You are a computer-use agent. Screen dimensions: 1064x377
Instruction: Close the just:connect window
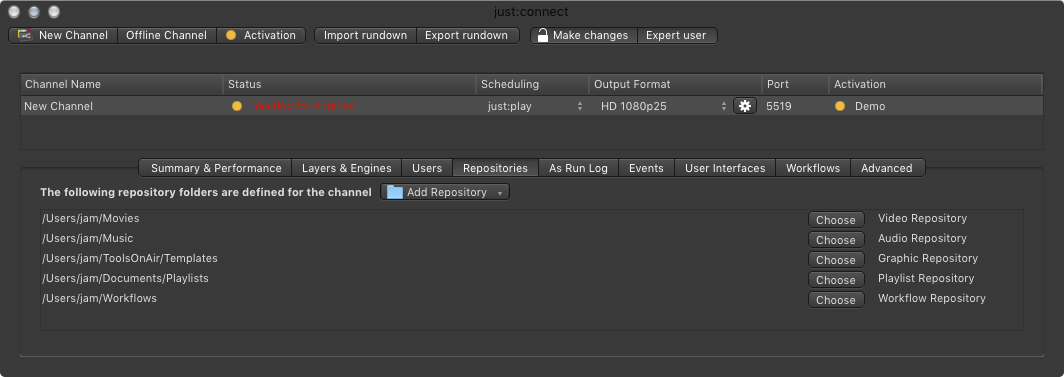pyautogui.click(x=14, y=12)
